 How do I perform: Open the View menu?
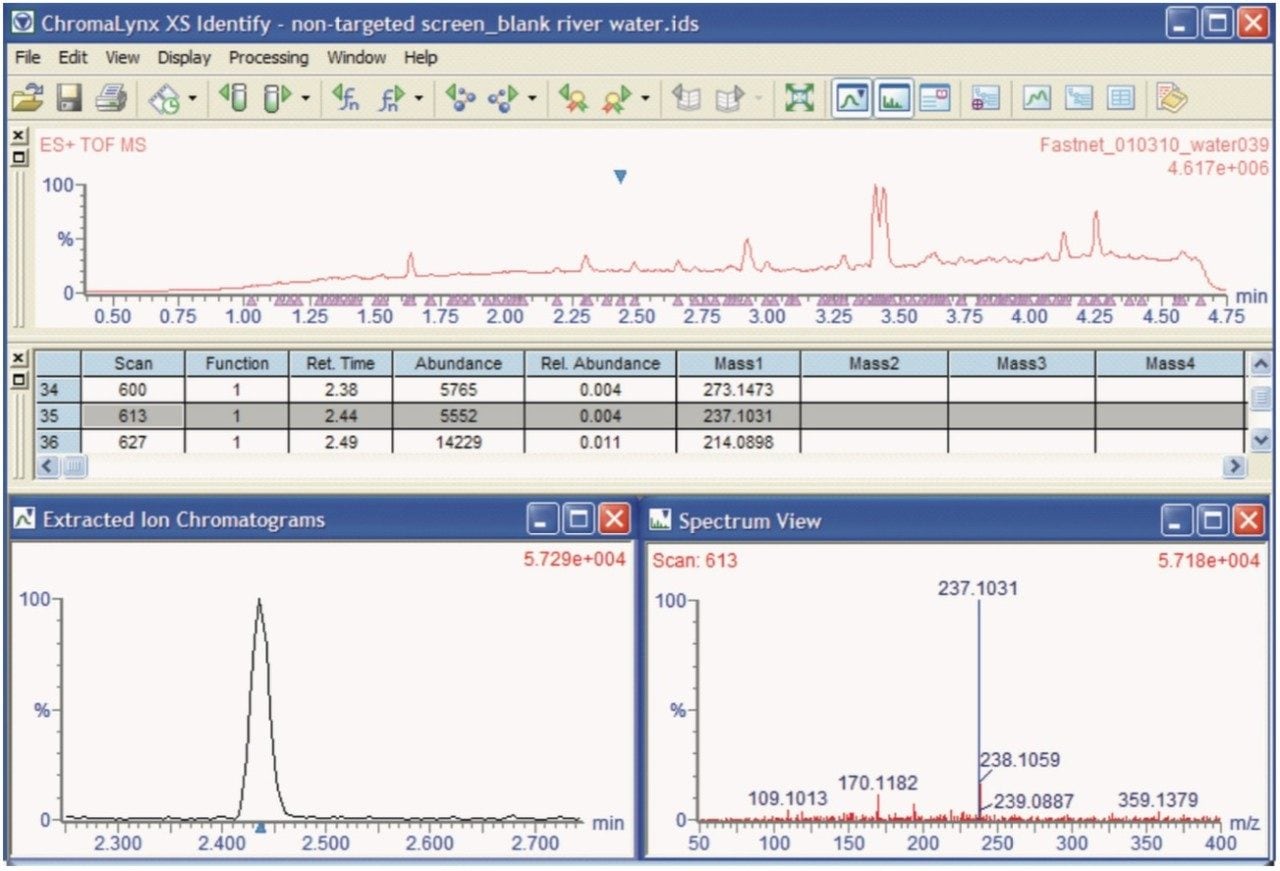[123, 58]
